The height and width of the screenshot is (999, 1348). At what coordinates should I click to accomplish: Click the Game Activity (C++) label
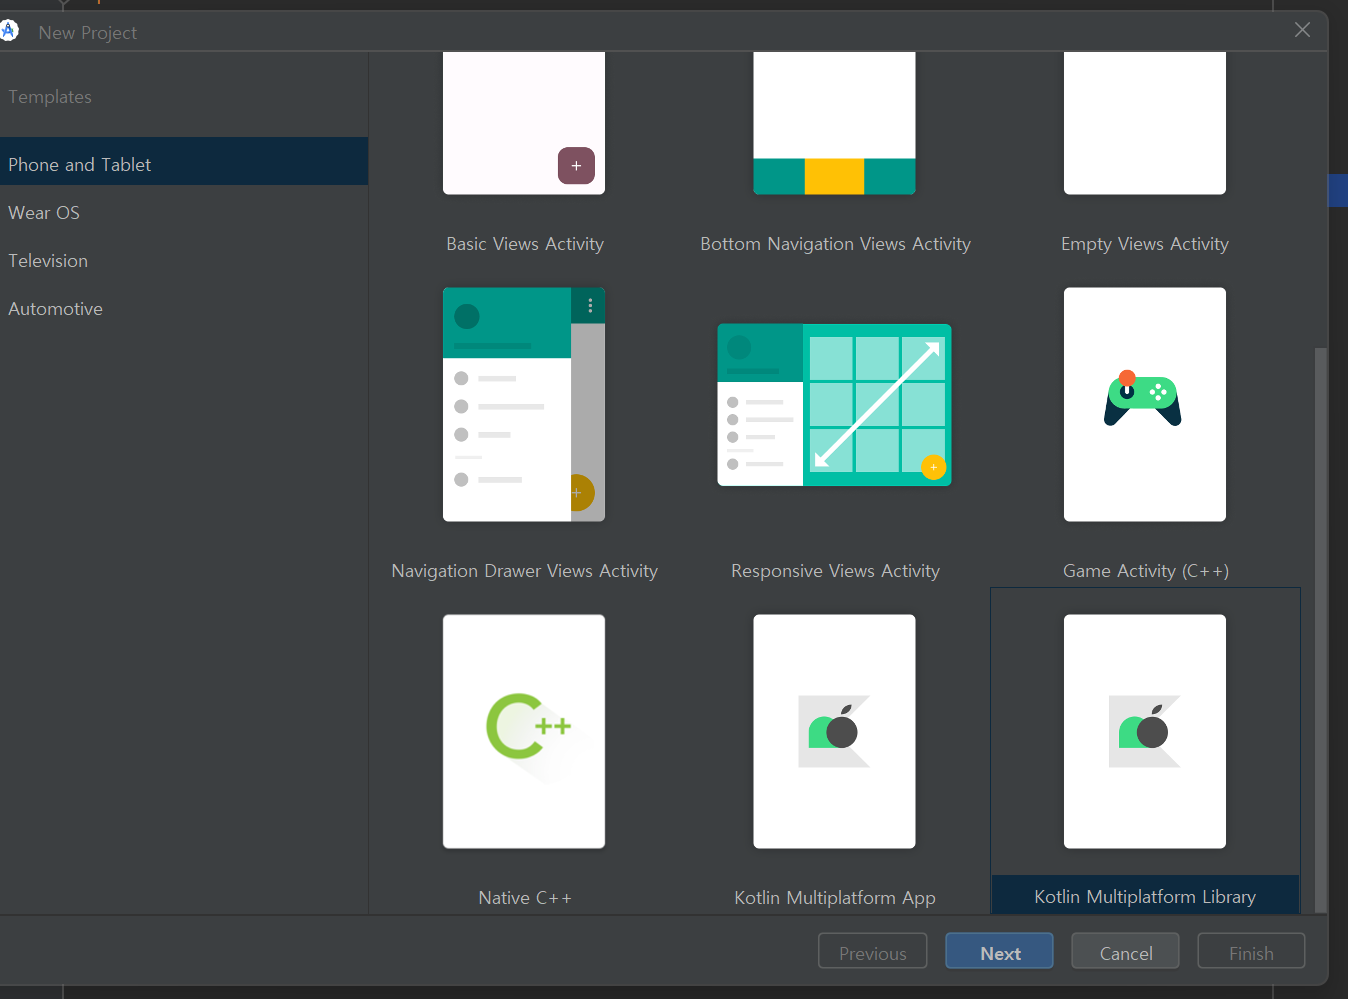pyautogui.click(x=1146, y=571)
